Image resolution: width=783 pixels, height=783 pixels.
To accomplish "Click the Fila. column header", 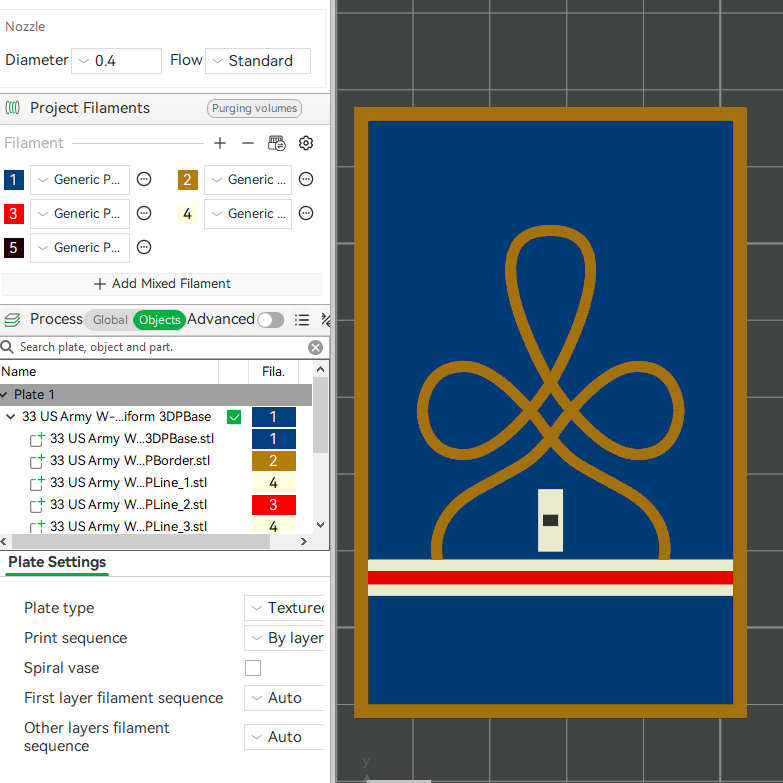I will tap(273, 372).
